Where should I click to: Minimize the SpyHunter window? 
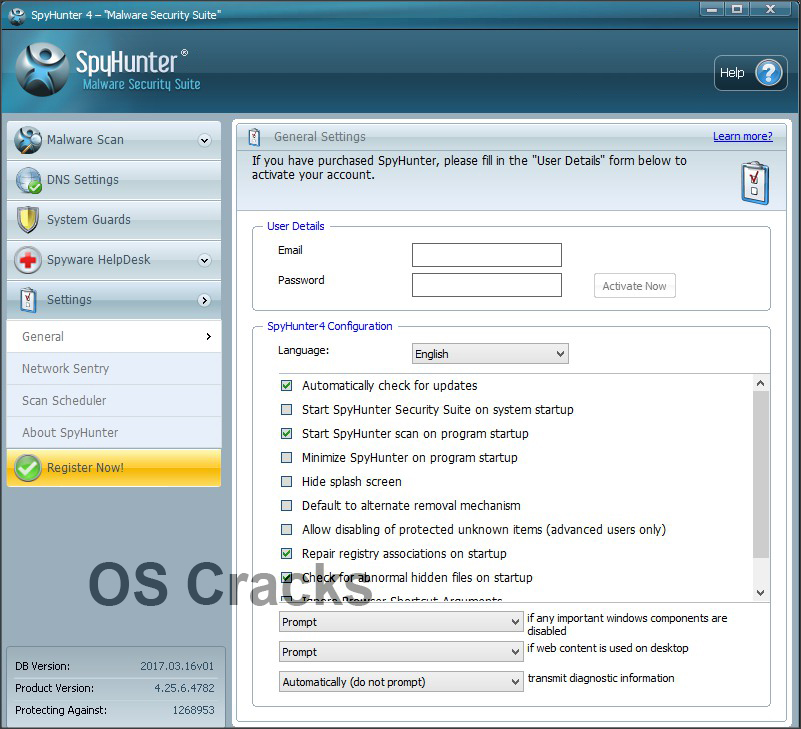point(712,10)
